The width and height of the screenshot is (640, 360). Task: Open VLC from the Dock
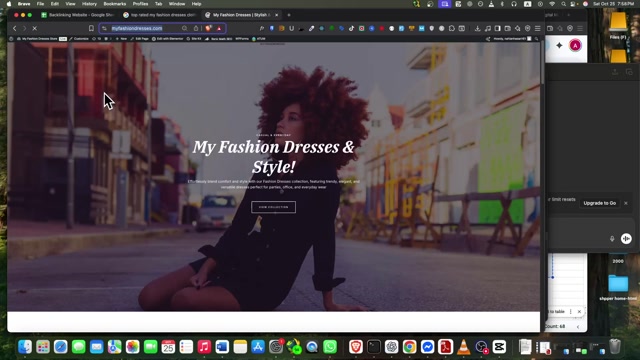[463, 347]
